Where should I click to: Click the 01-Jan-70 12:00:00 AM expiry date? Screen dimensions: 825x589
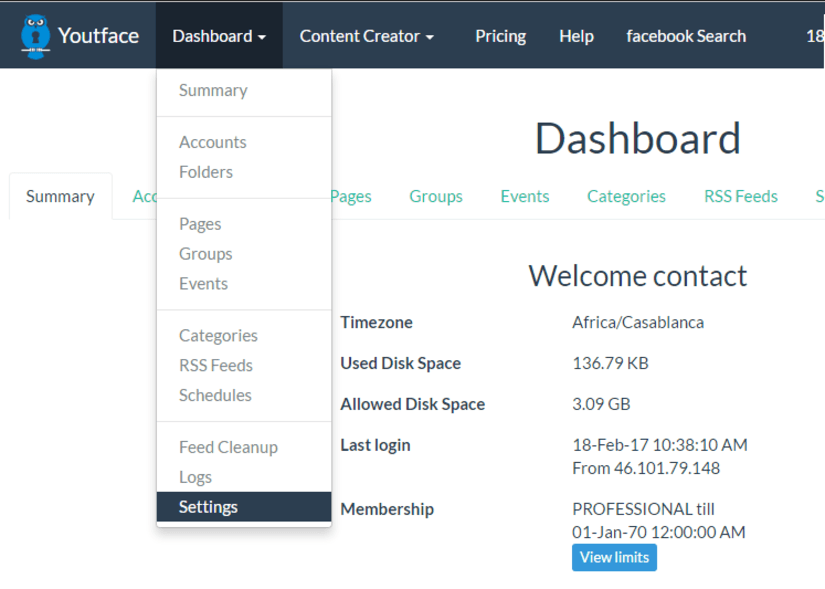659,532
